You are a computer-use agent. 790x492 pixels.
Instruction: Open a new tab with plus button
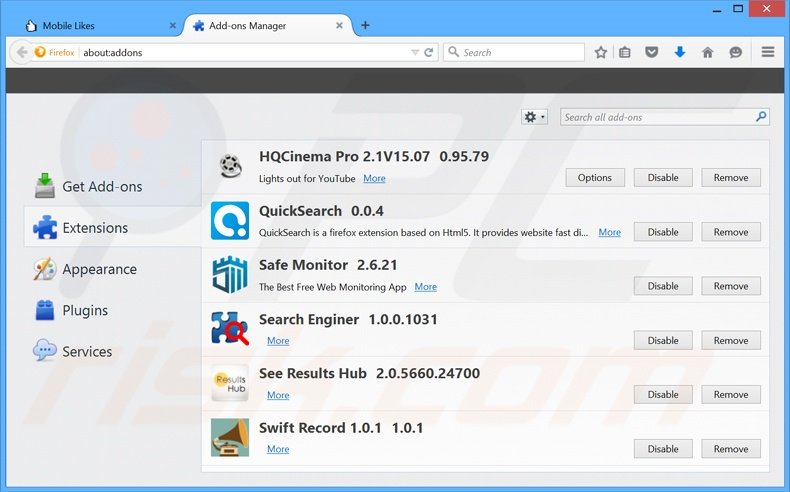pos(365,25)
